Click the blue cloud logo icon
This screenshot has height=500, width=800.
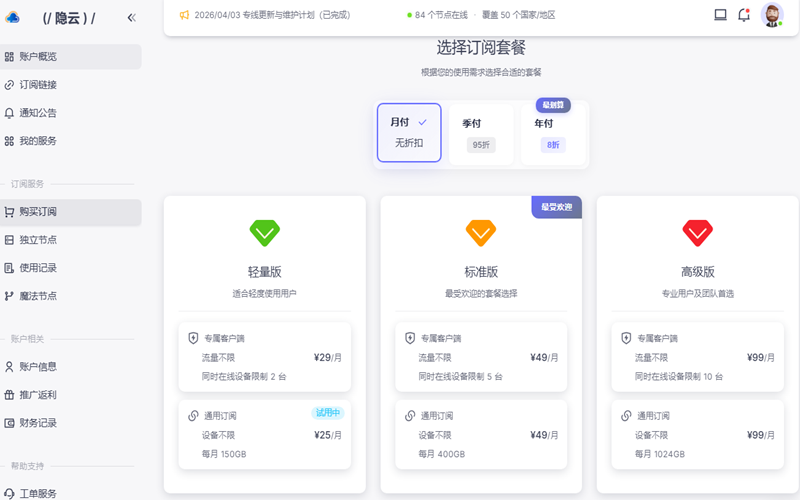click(12, 18)
